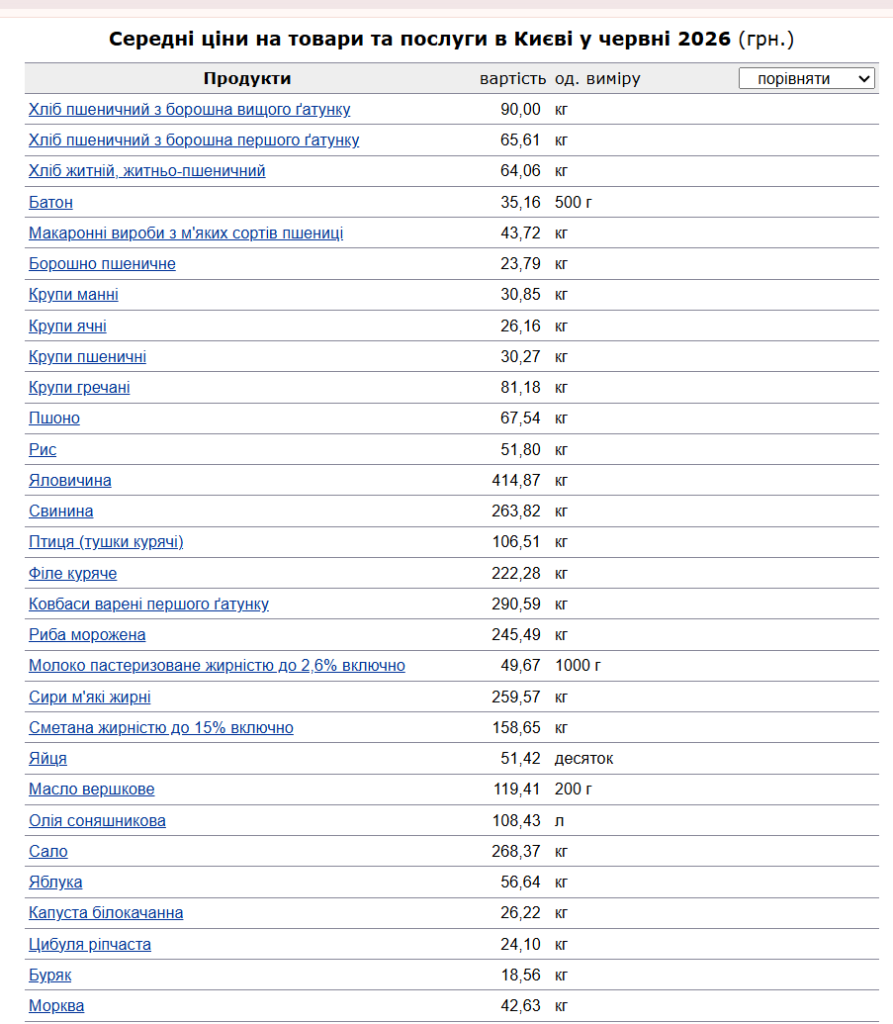The width and height of the screenshot is (893, 1024).
Task: Click Крупи гречані link
Action: click(79, 387)
